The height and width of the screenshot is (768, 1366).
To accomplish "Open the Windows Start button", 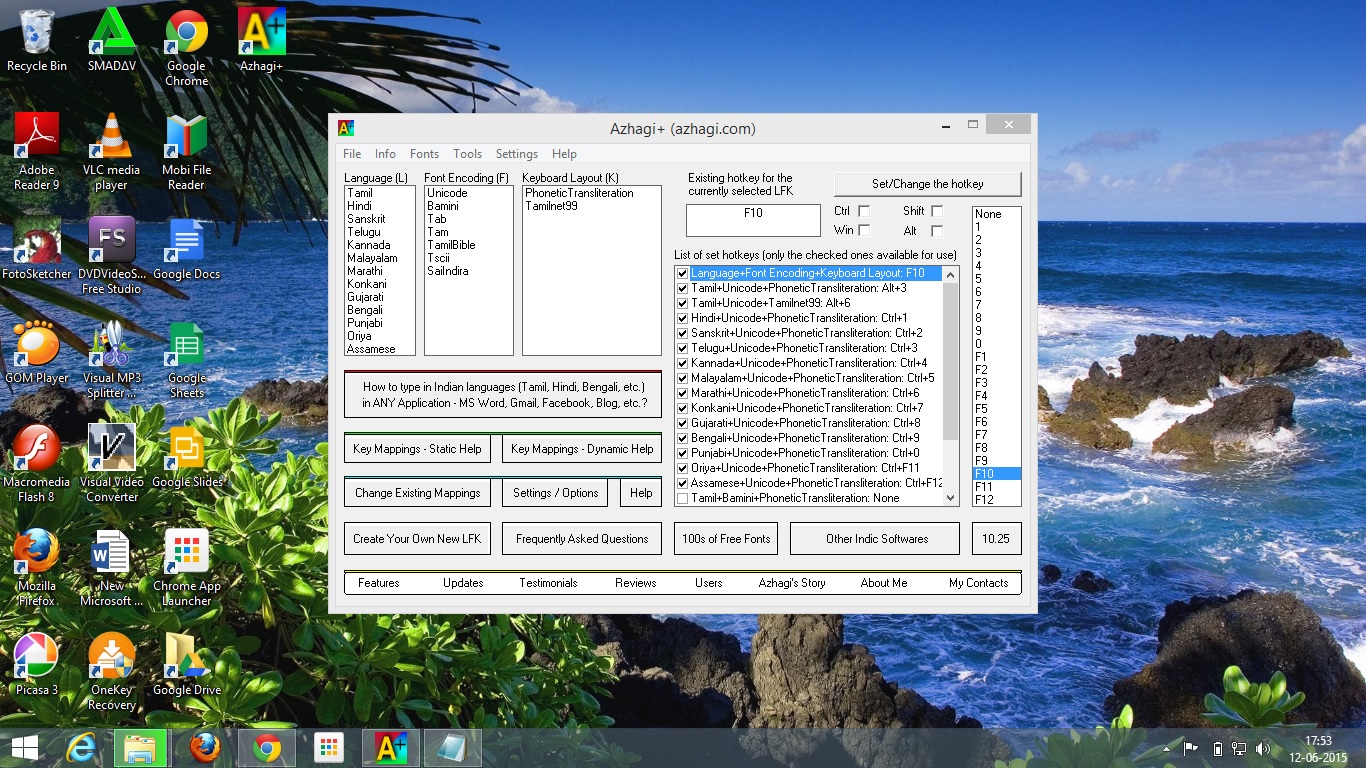I will click(25, 748).
